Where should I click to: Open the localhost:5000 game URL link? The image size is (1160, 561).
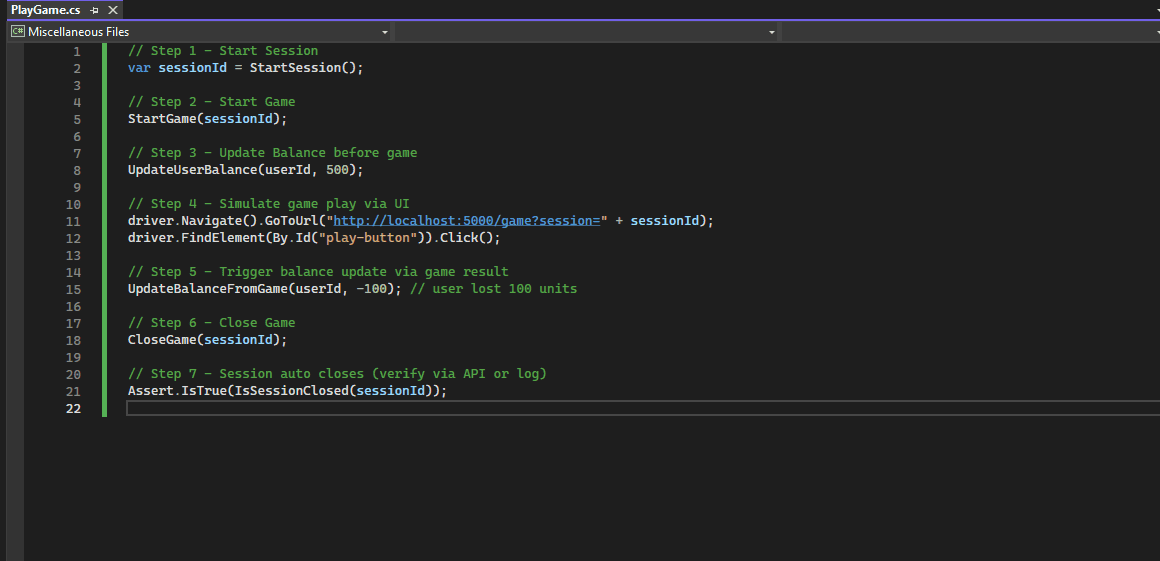[467, 221]
